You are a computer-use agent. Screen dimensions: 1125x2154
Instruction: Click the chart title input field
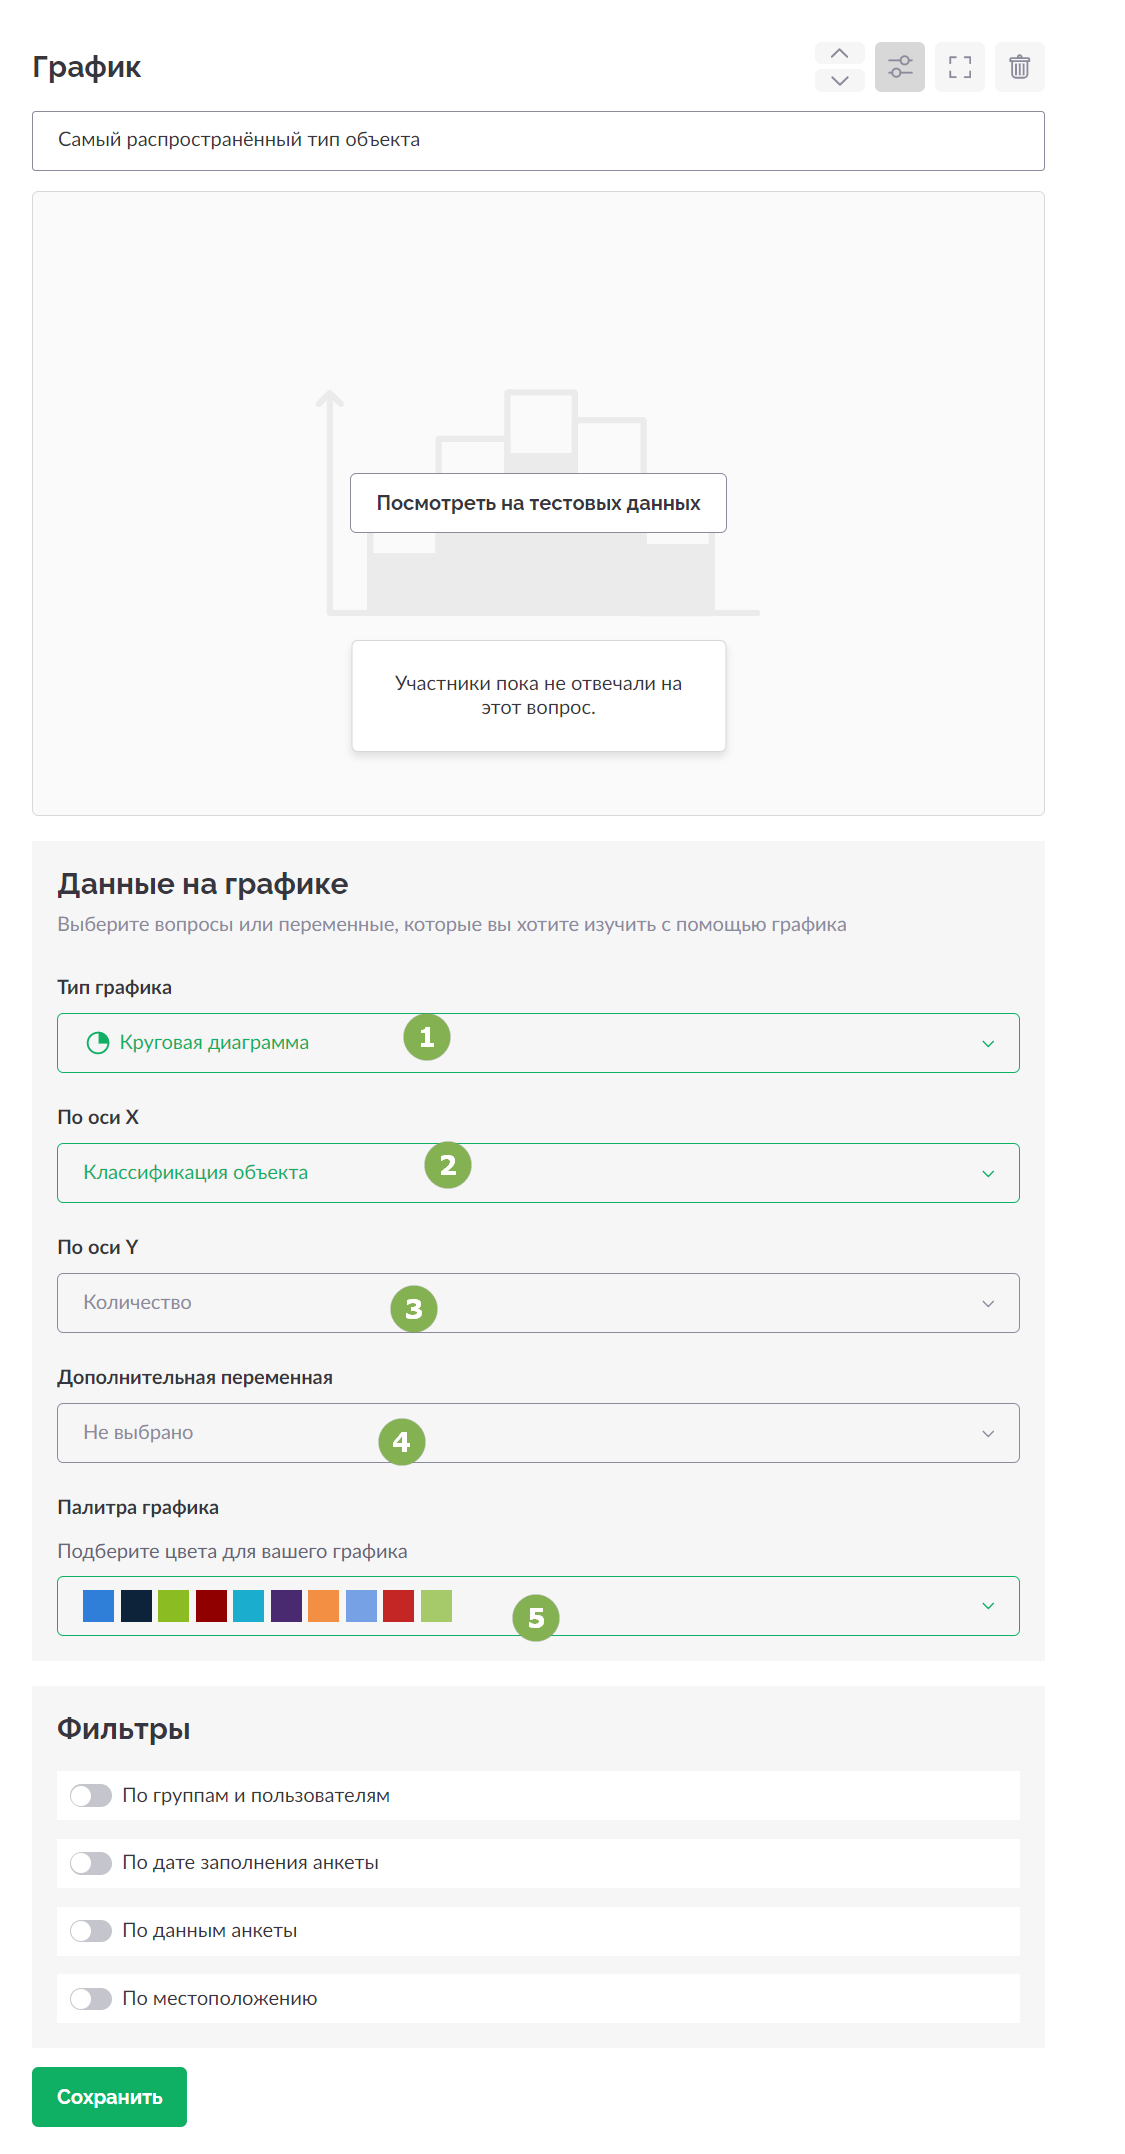coord(538,141)
